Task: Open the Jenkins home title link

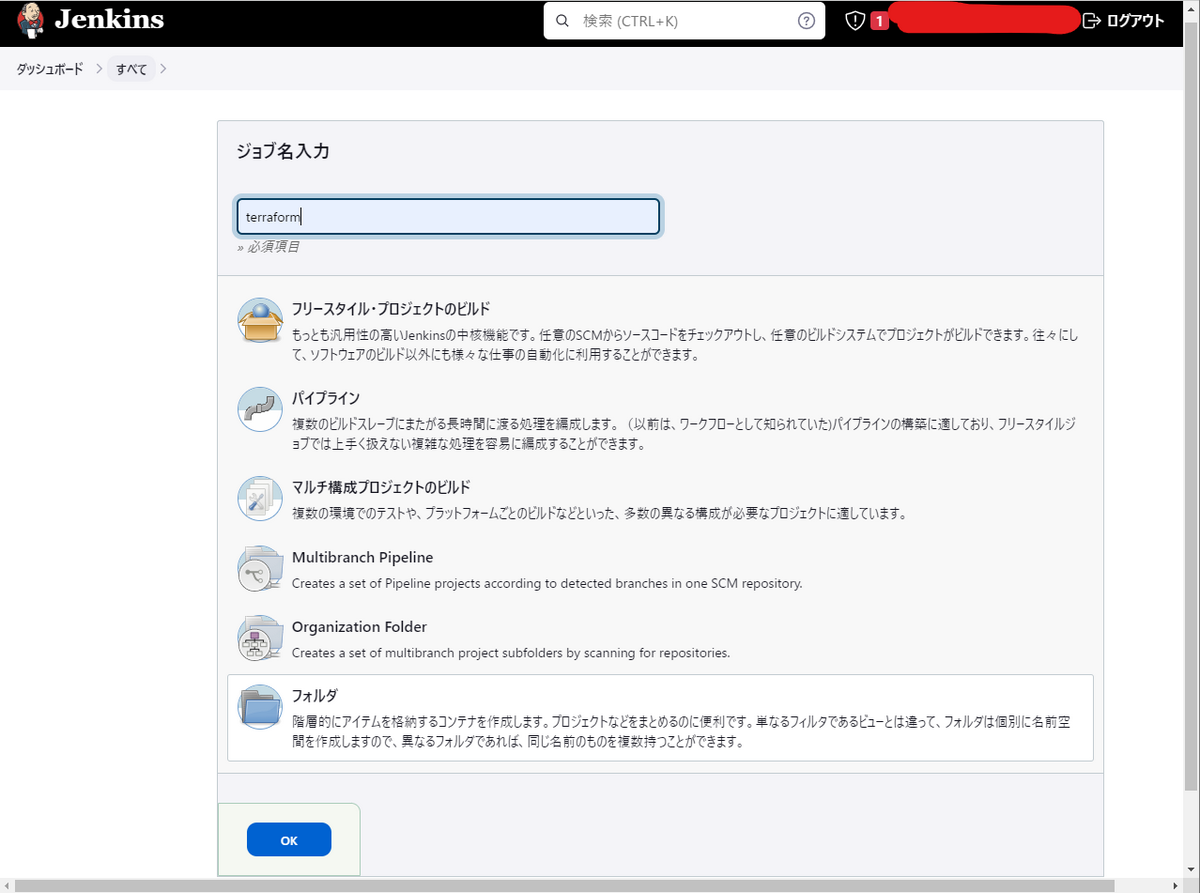Action: point(109,20)
